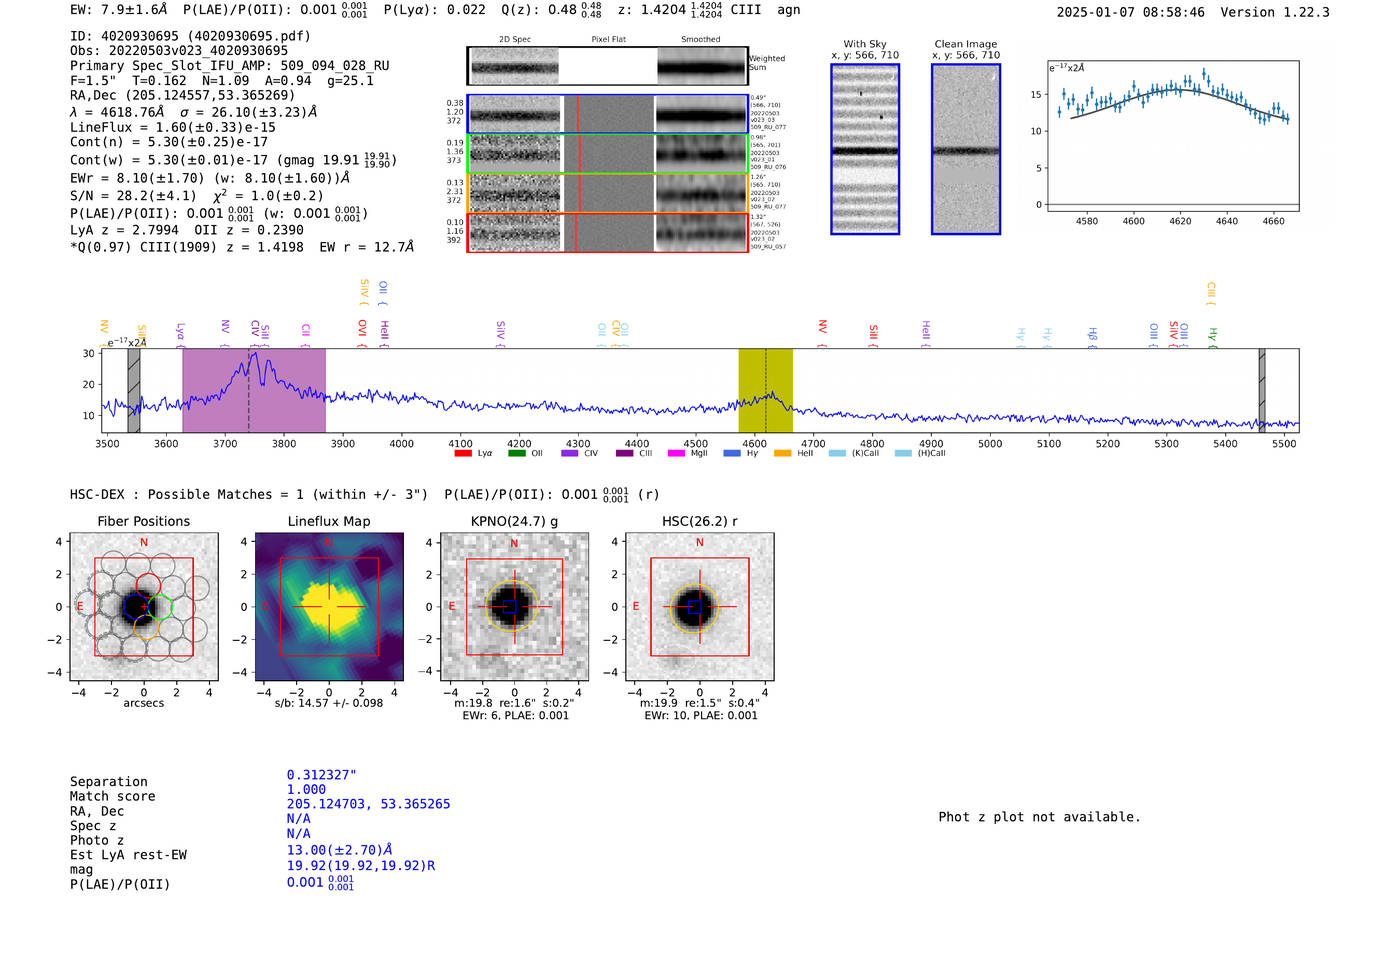
Task: Click 'Phot z plot not available.' message
Action: pyautogui.click(x=1039, y=817)
